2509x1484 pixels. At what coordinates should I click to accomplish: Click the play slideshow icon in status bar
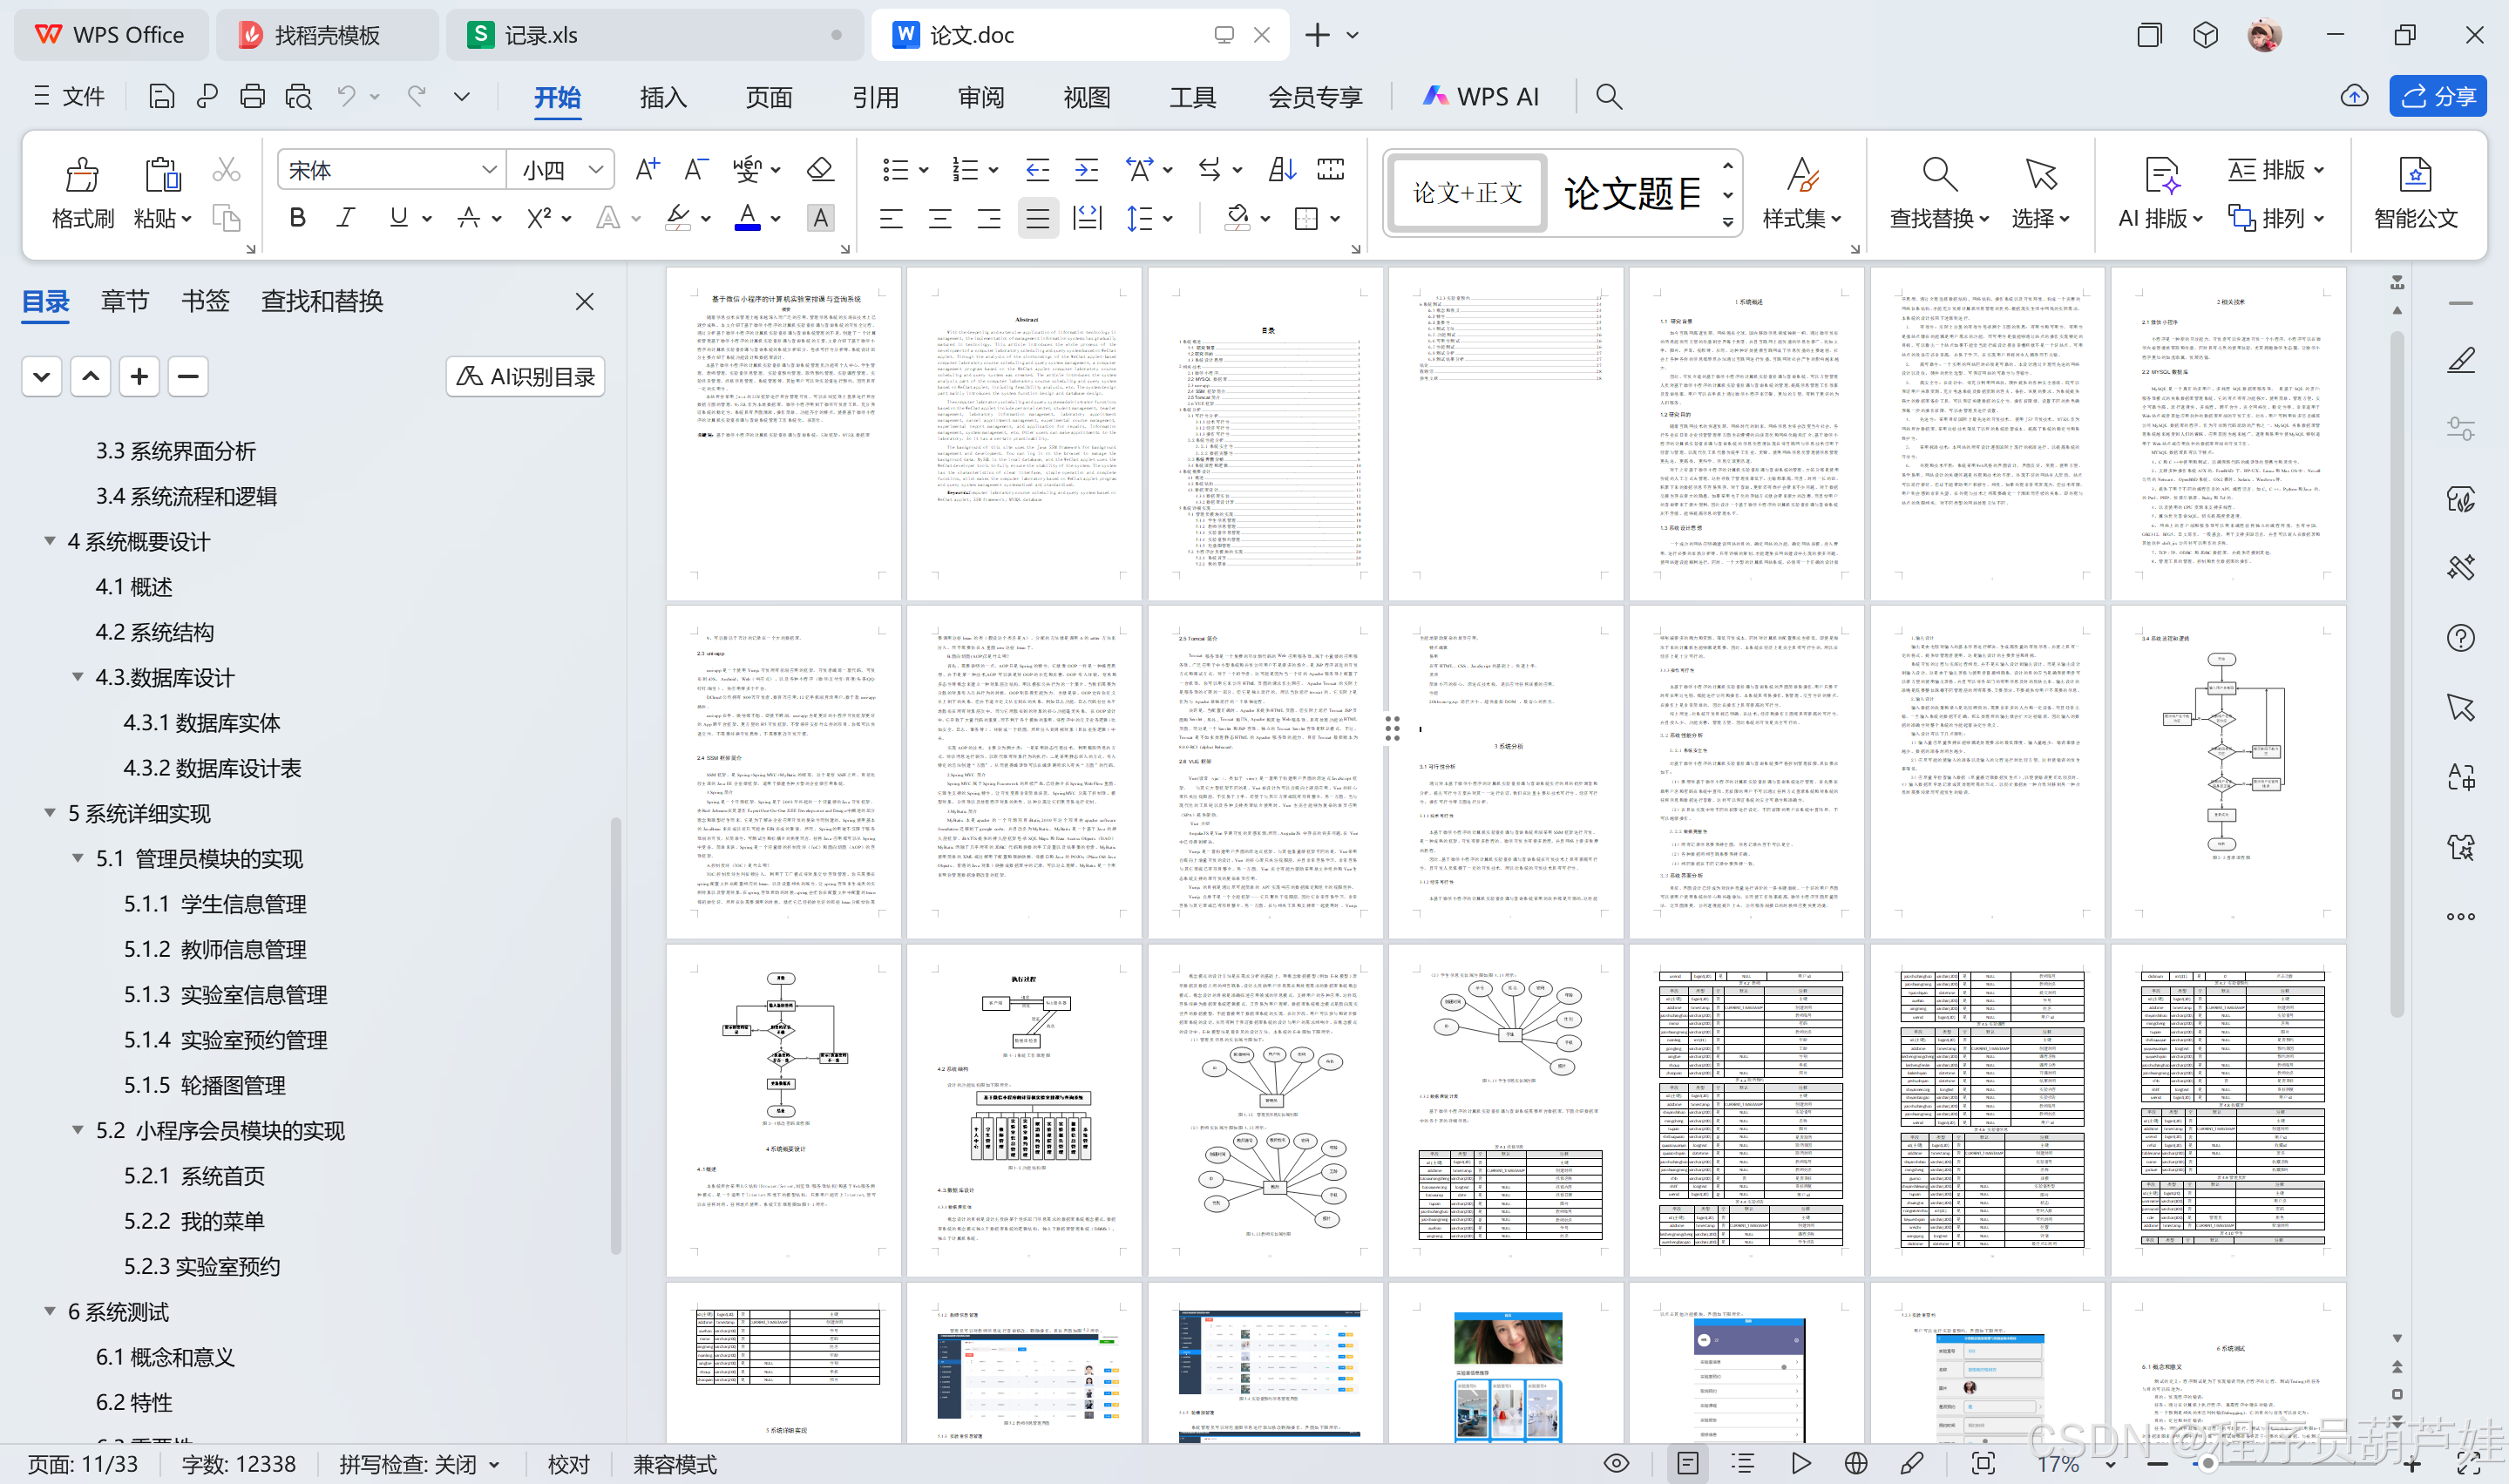pyautogui.click(x=1801, y=1464)
